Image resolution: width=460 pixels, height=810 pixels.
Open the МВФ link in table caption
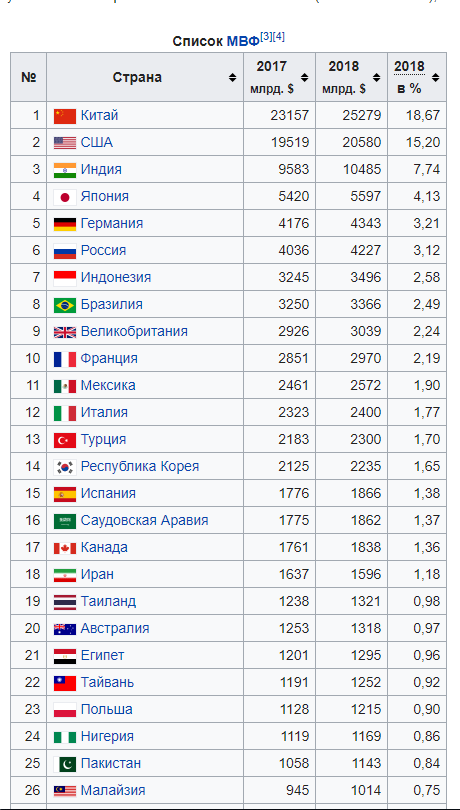coord(242,42)
